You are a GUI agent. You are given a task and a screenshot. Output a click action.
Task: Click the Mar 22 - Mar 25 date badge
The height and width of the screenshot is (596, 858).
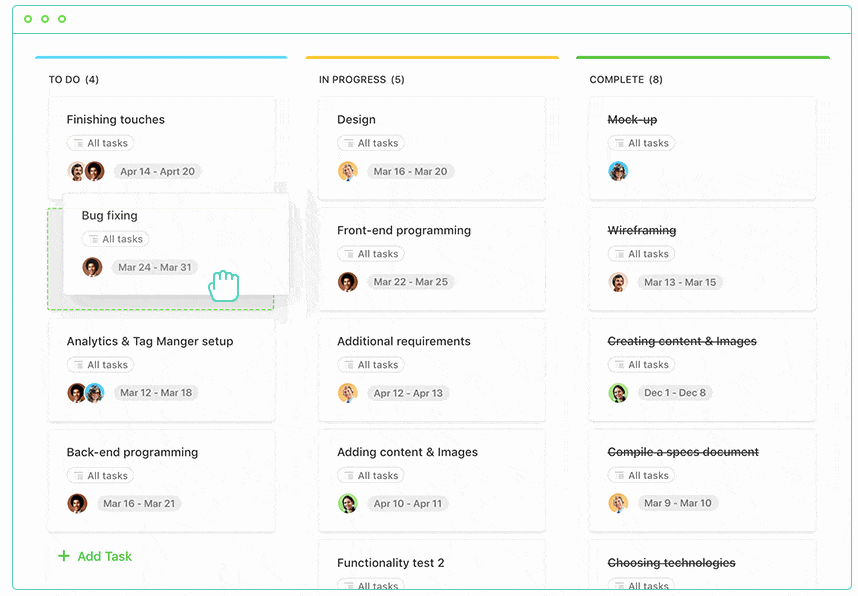pos(410,282)
